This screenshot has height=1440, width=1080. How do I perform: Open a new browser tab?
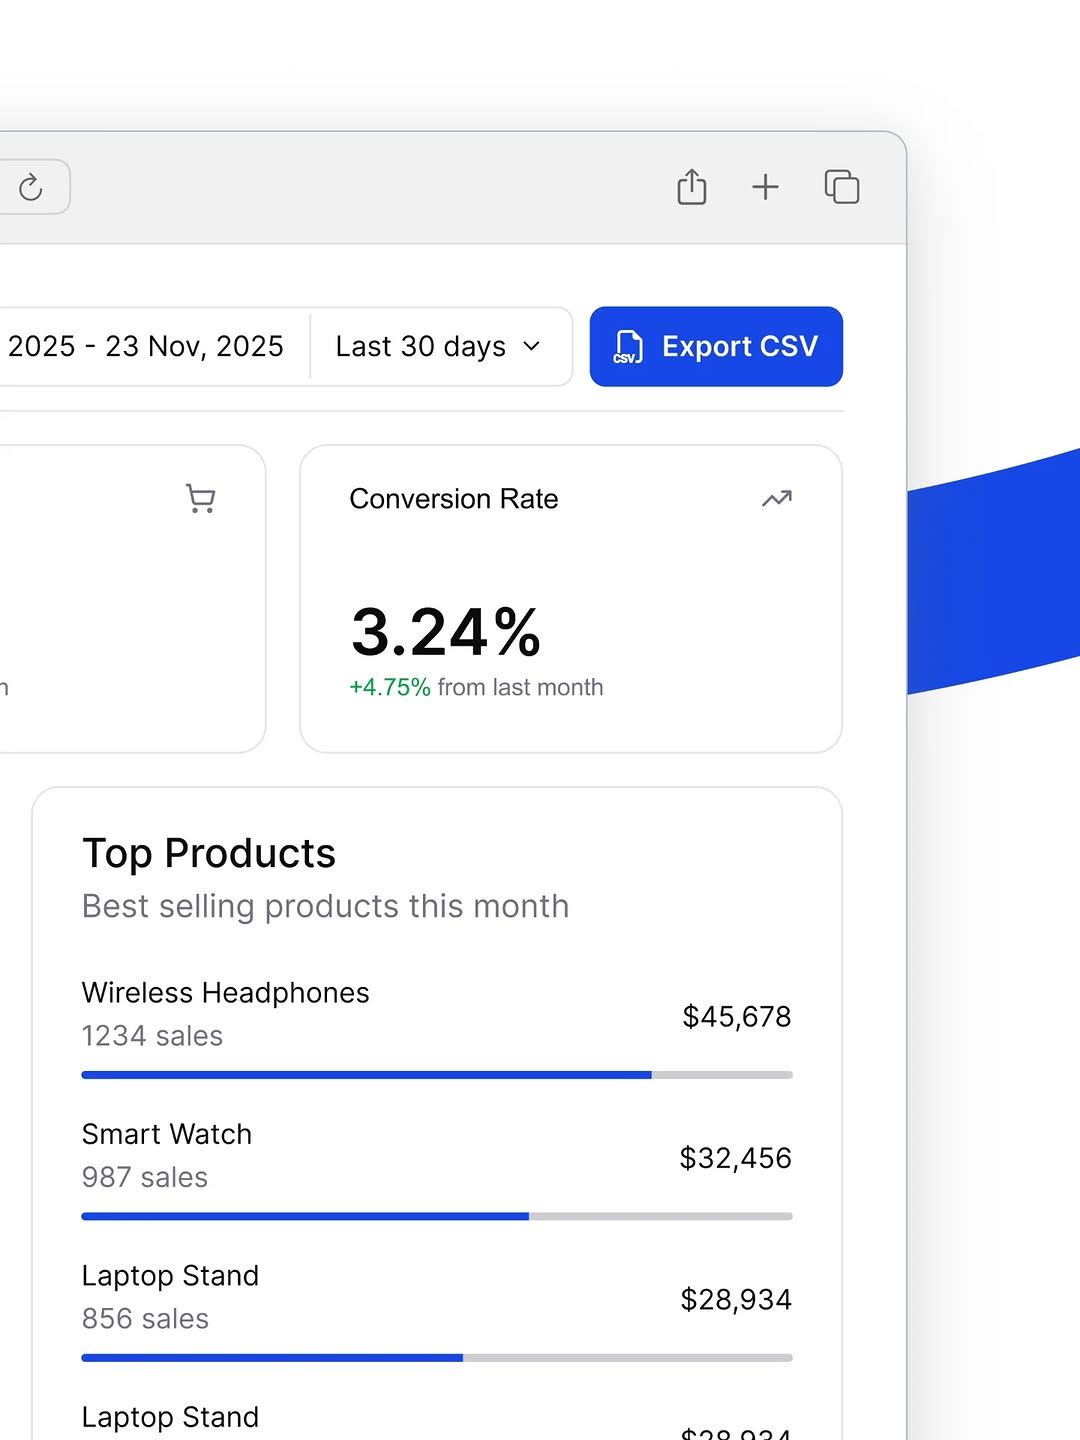(765, 187)
